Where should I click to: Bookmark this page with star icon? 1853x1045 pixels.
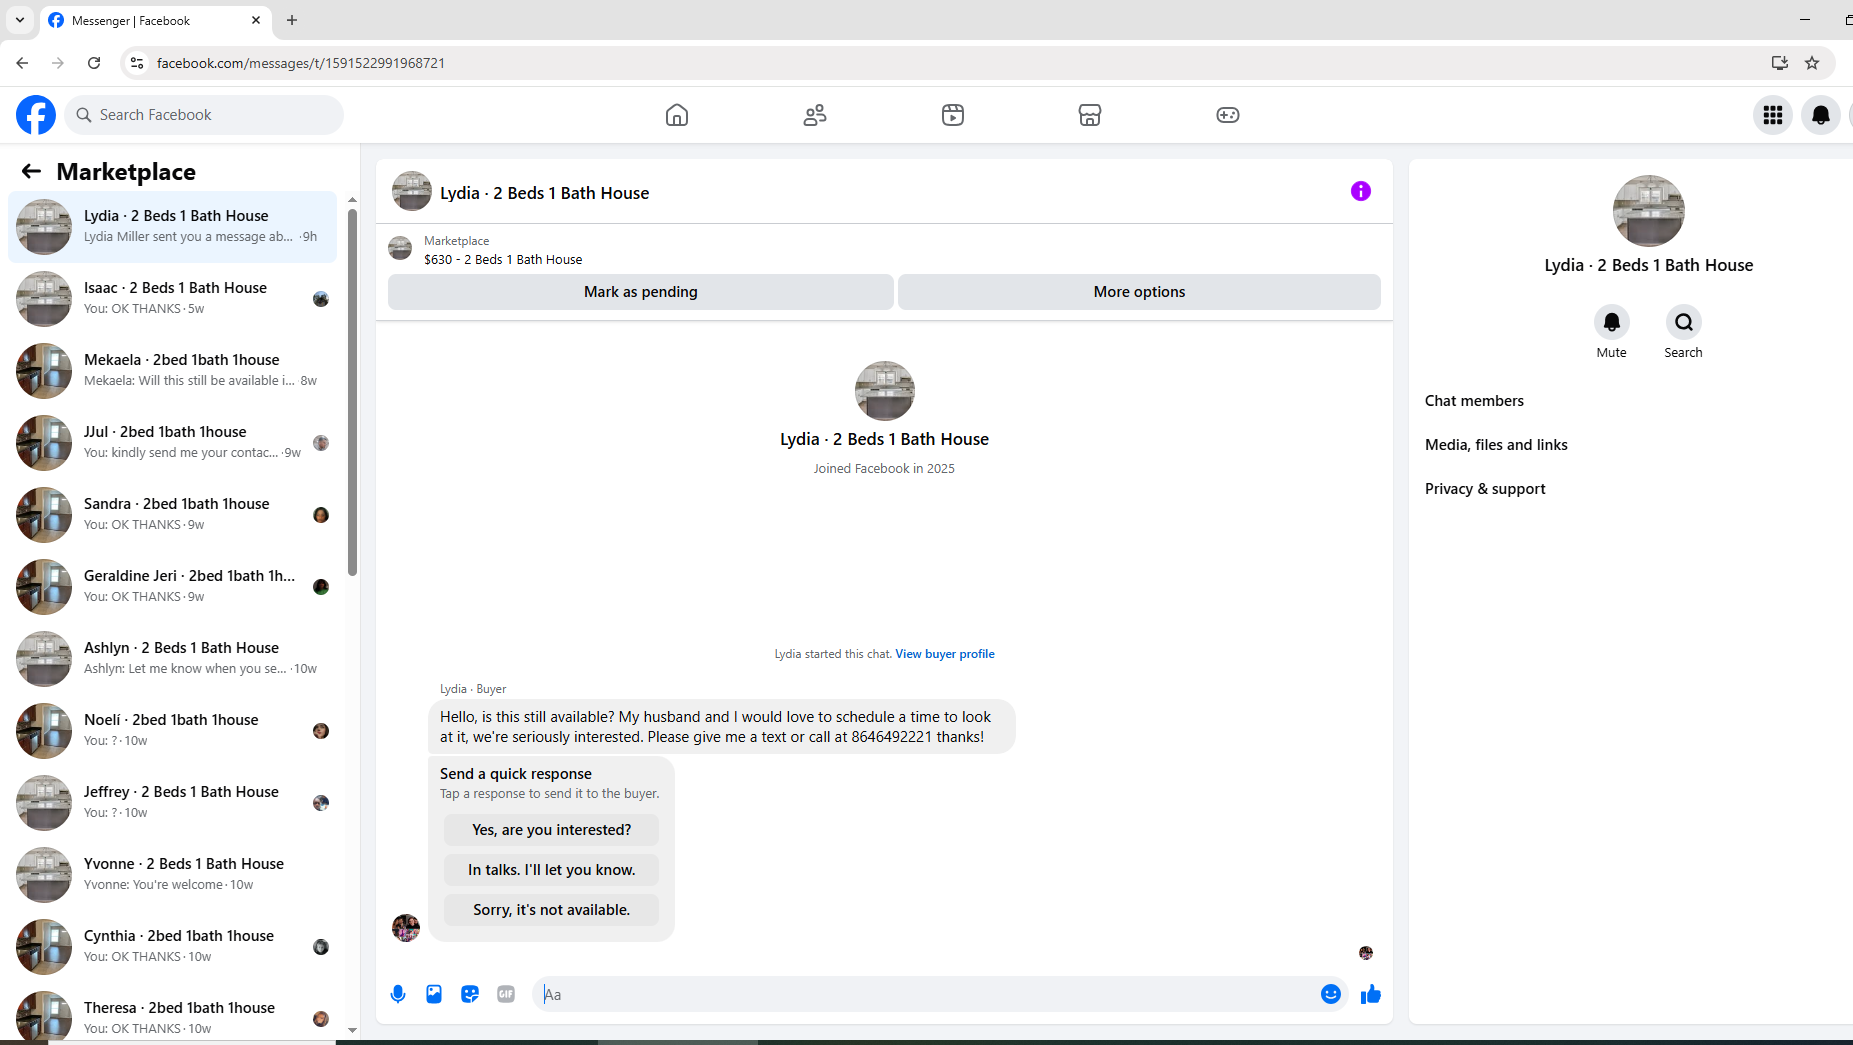(x=1812, y=63)
